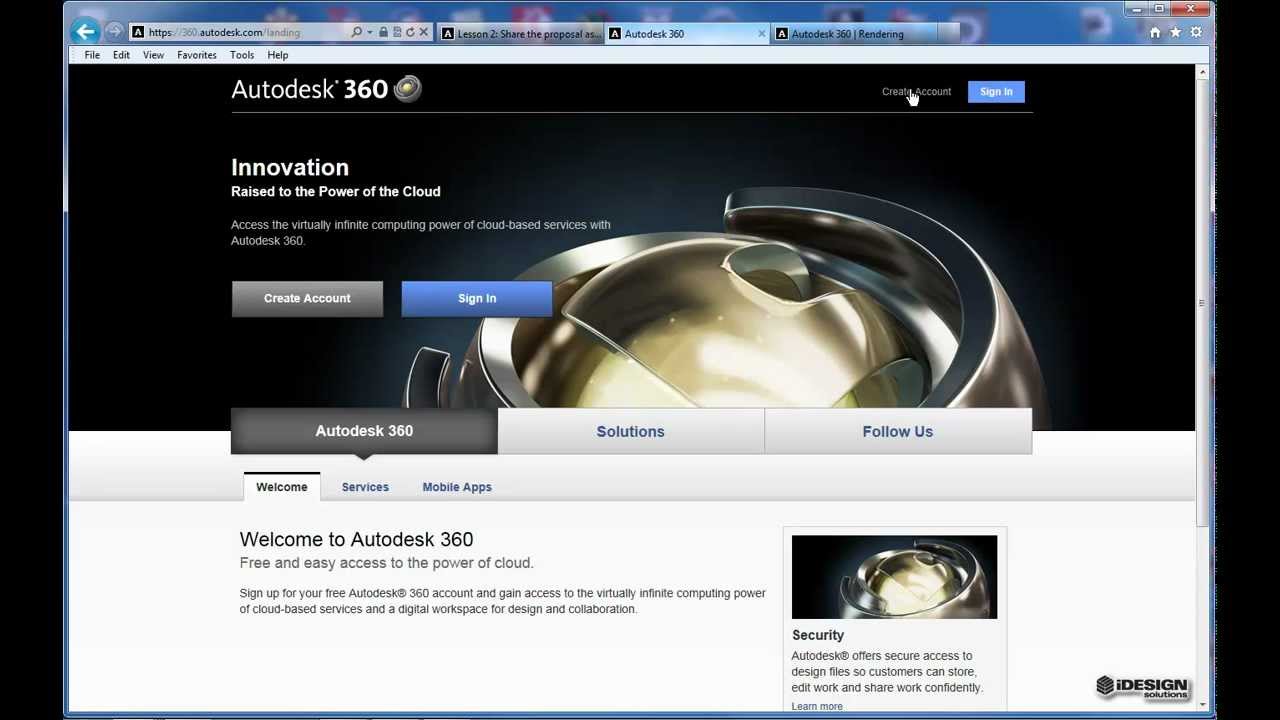Select the Solutions section tab
This screenshot has width=1280, height=720.
(631, 431)
